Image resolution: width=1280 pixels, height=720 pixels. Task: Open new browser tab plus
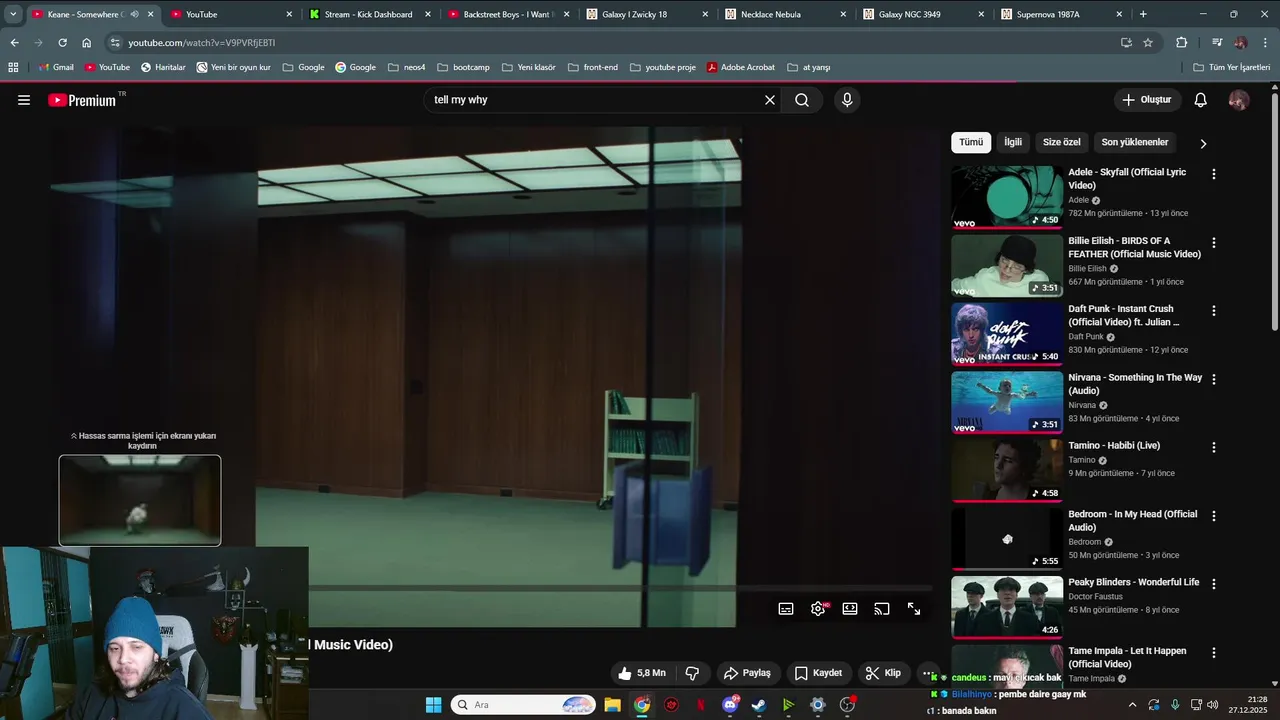point(1143,14)
